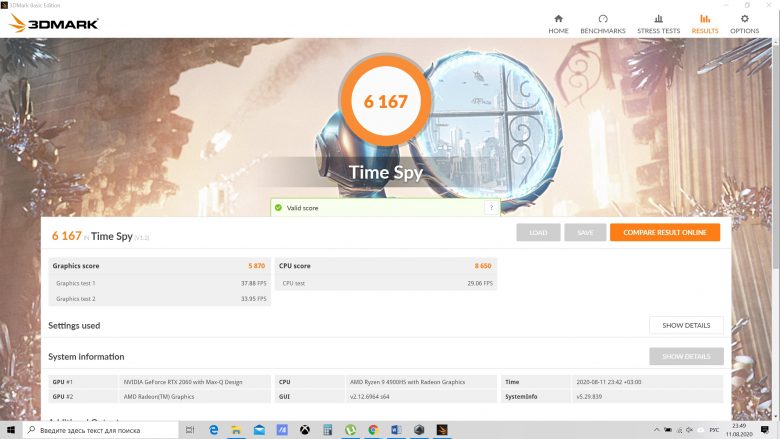The height and width of the screenshot is (439, 780).
Task: Select Graphics test 2 row
Action: 160,299
